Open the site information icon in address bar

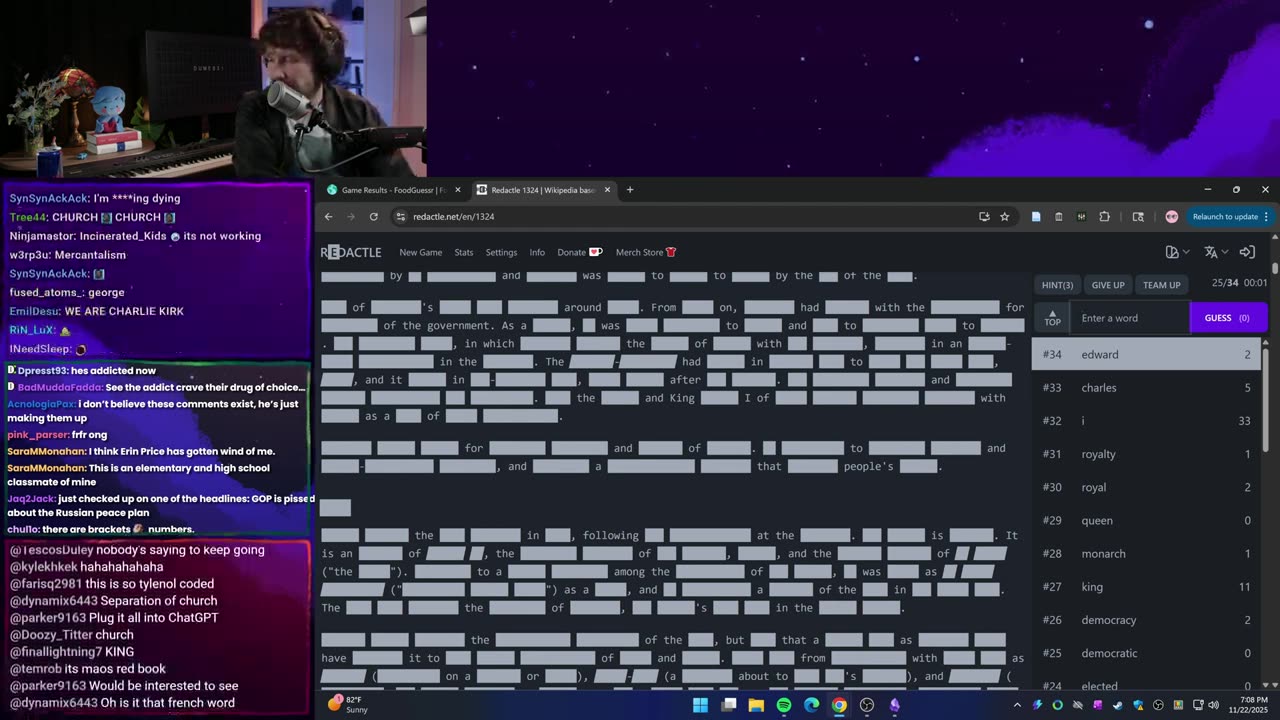coord(400,216)
